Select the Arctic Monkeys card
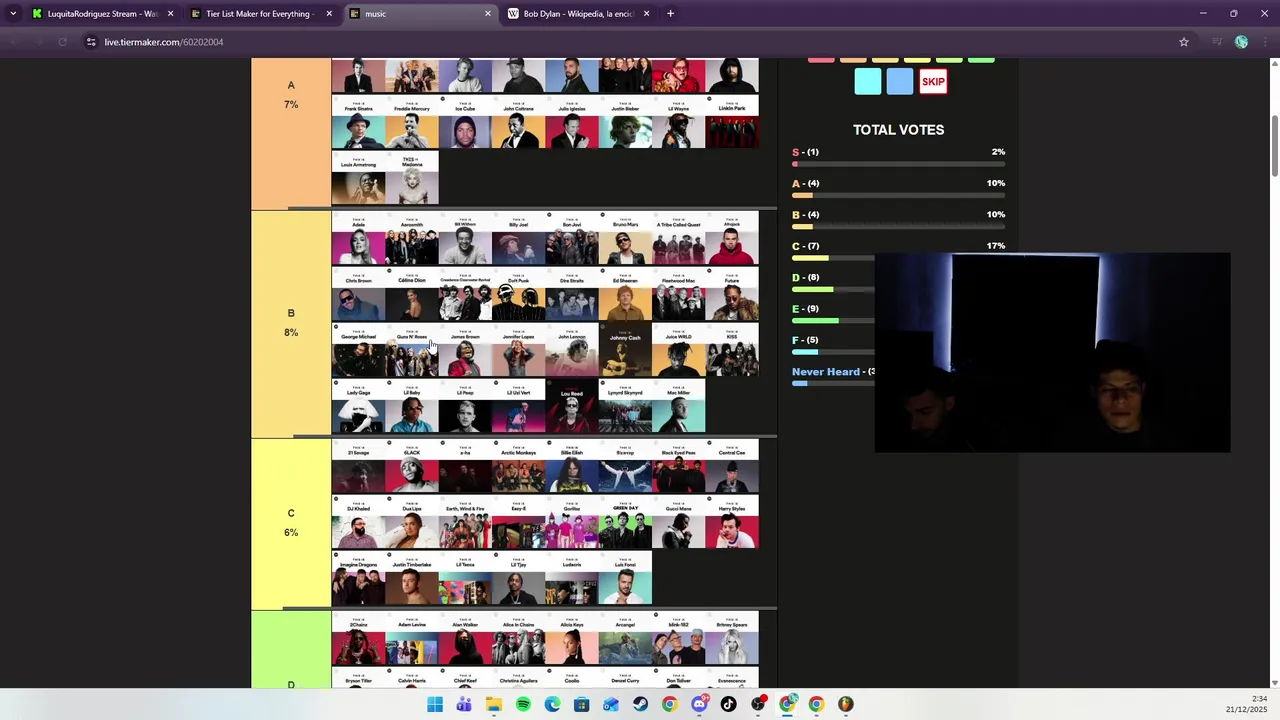Screen dimensions: 1280x720 (x=518, y=468)
